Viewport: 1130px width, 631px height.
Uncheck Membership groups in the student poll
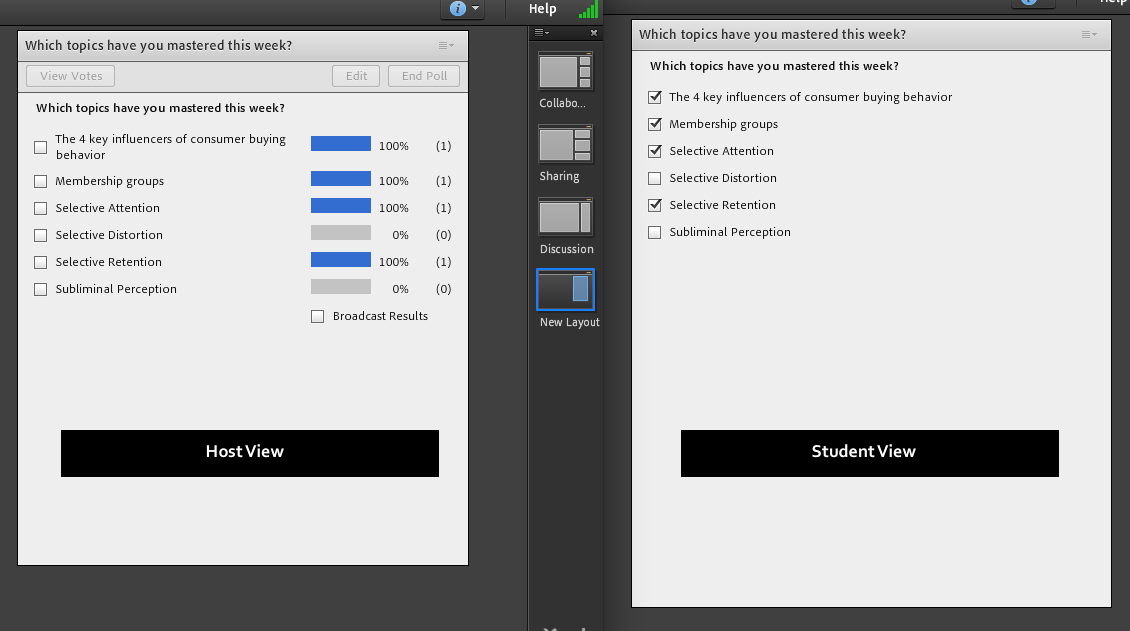point(655,124)
